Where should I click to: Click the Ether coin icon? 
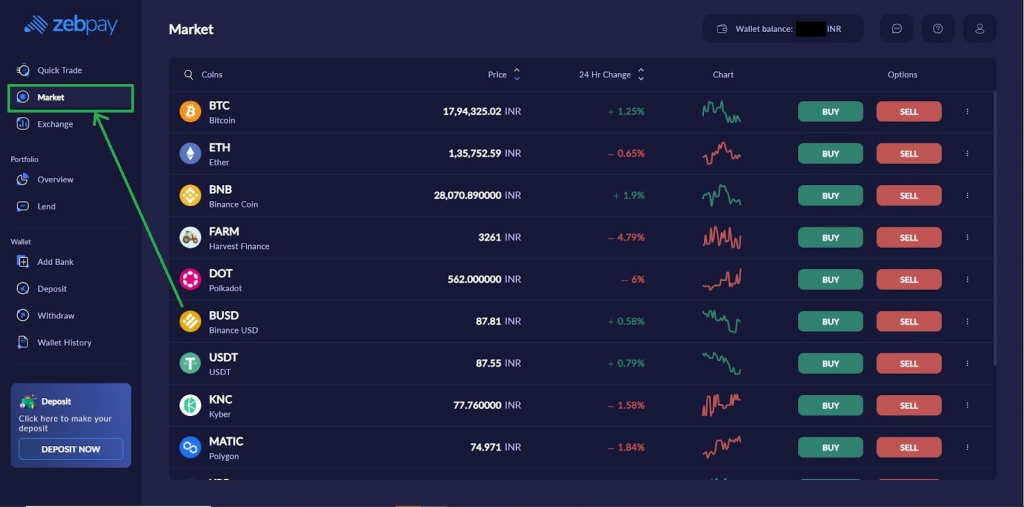(190, 154)
